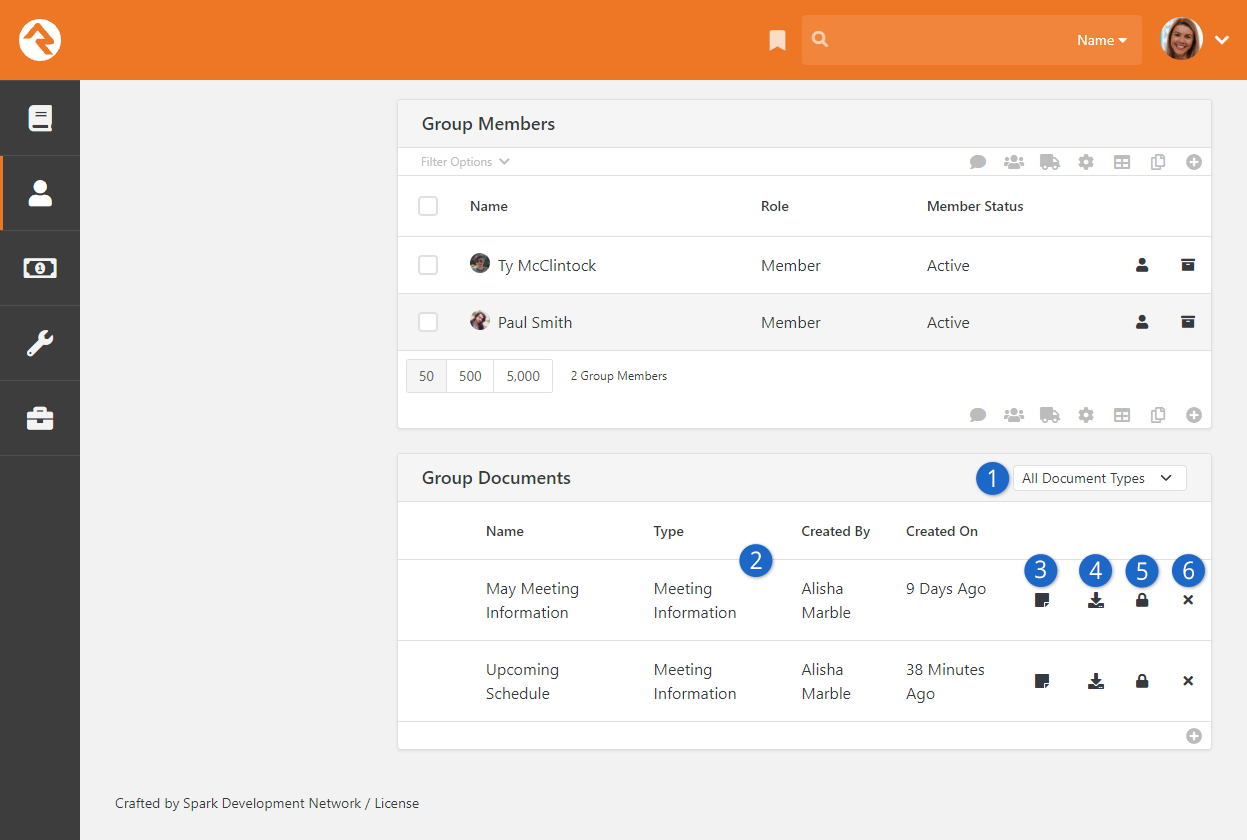
Task: Delete May Meeting Information document
Action: coord(1188,600)
